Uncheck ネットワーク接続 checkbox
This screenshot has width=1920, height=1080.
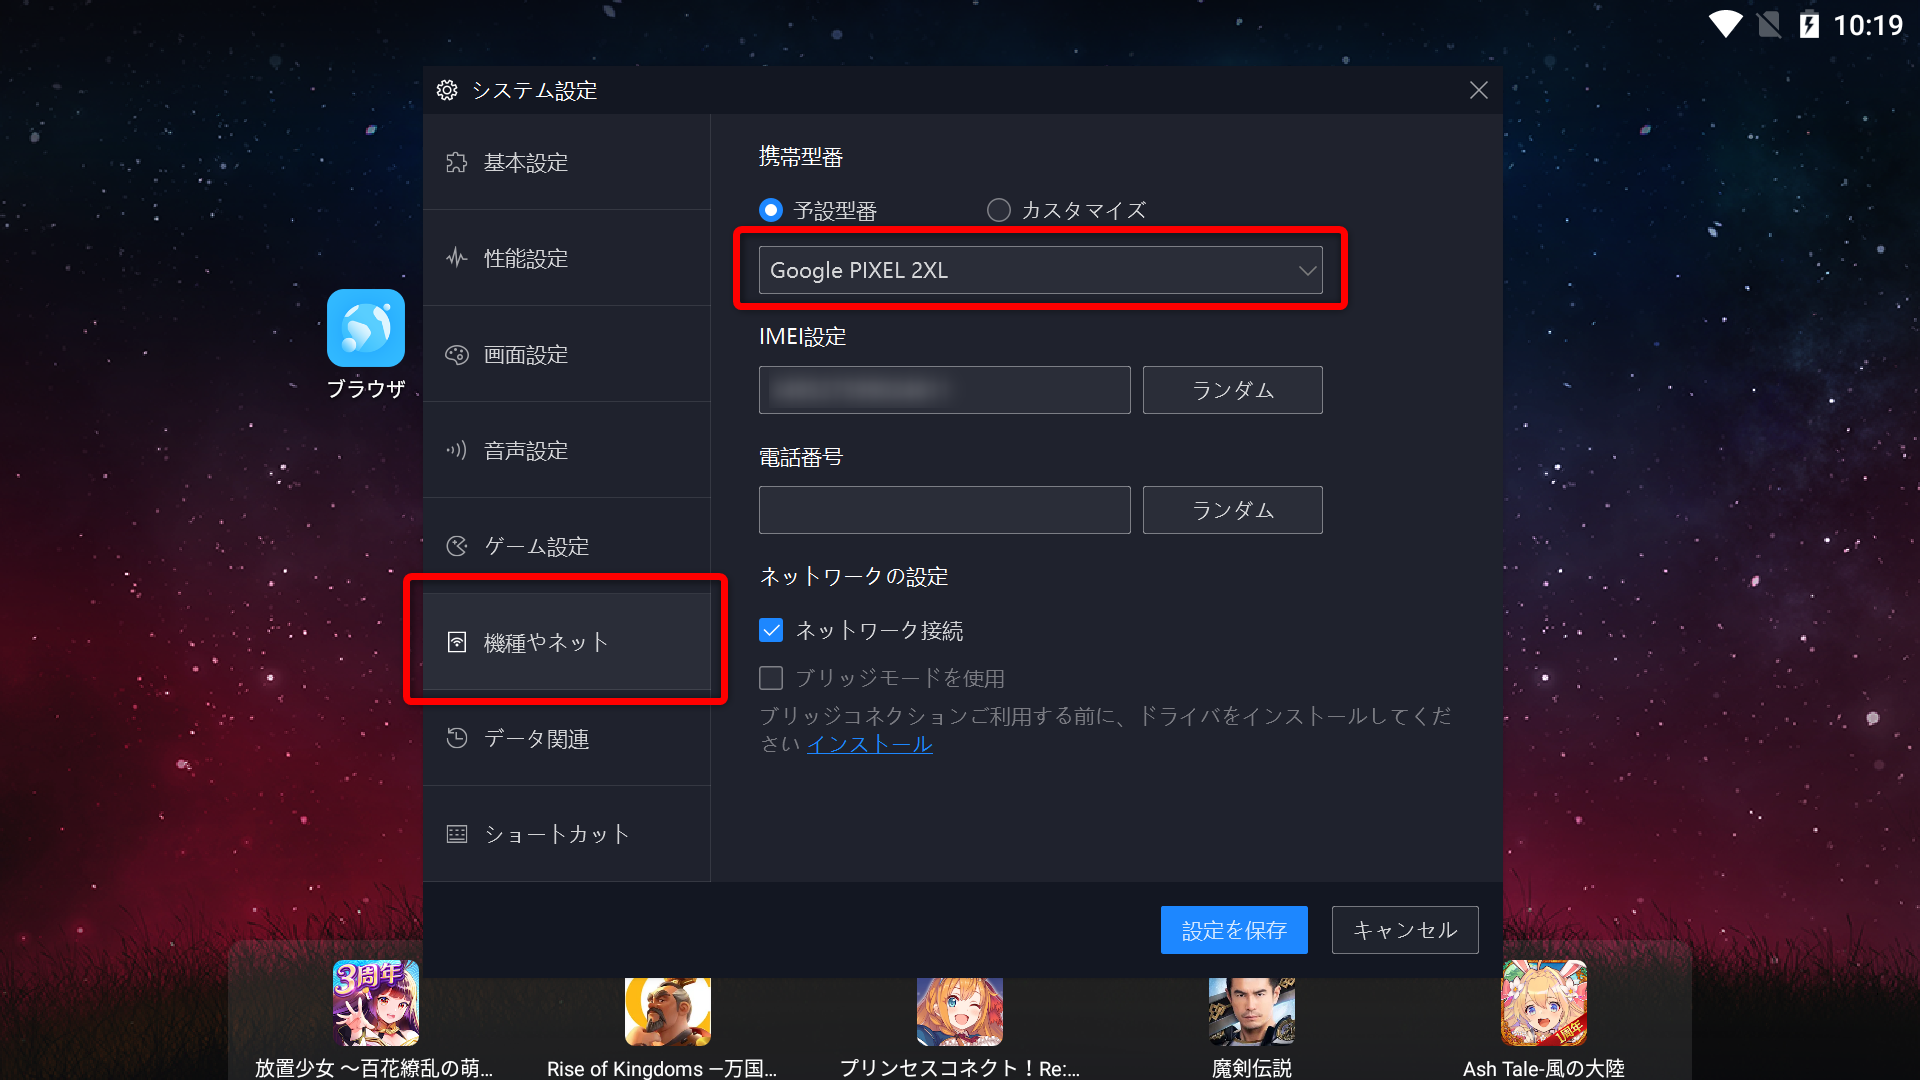tap(771, 630)
